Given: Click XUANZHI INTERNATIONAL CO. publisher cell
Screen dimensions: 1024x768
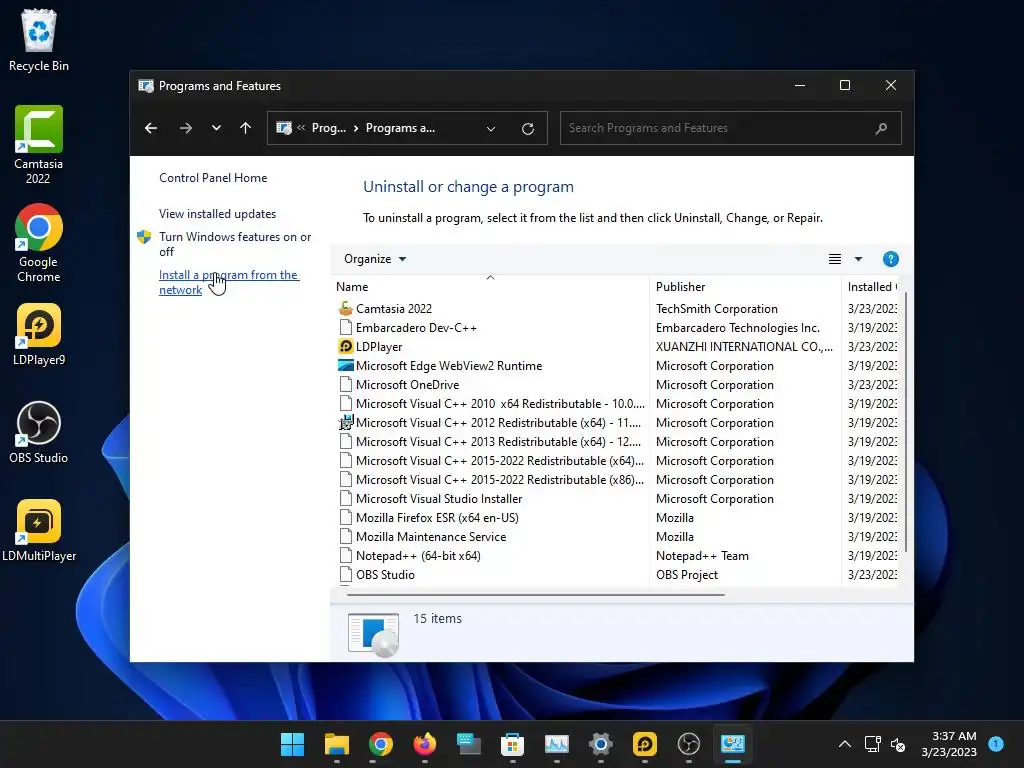Looking at the screenshot, I should [x=744, y=347].
